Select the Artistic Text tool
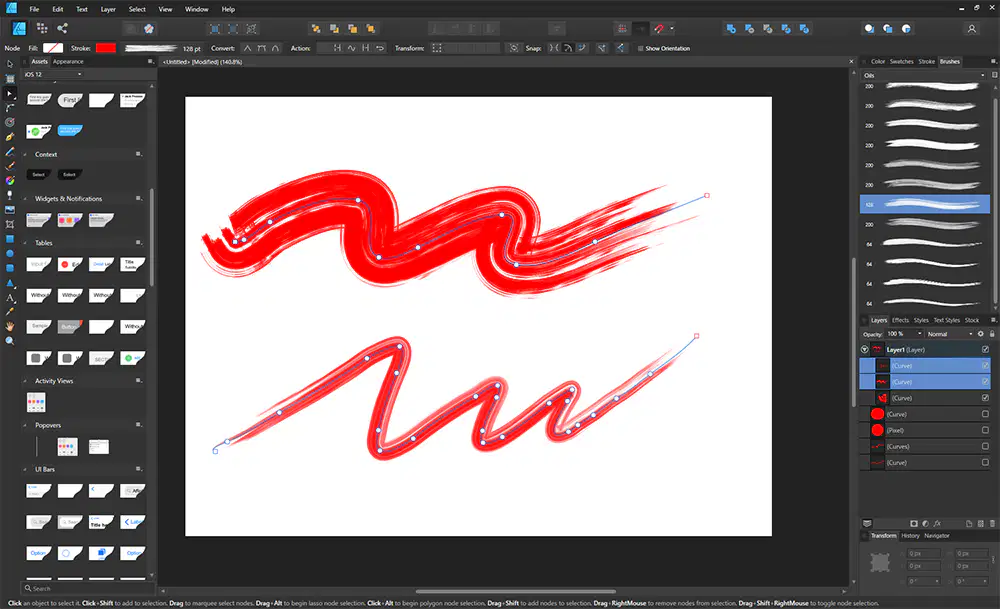Image resolution: width=1000 pixels, height=609 pixels. pyautogui.click(x=10, y=298)
